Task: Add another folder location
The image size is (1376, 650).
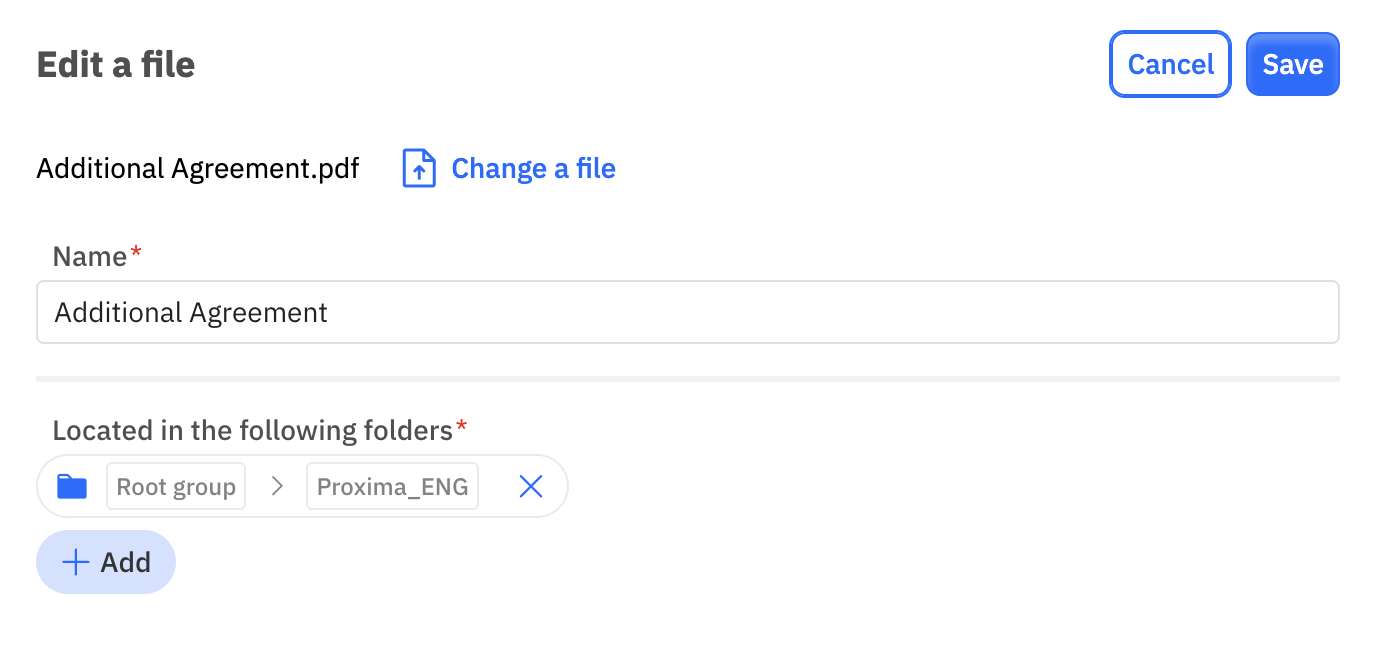Action: [106, 562]
